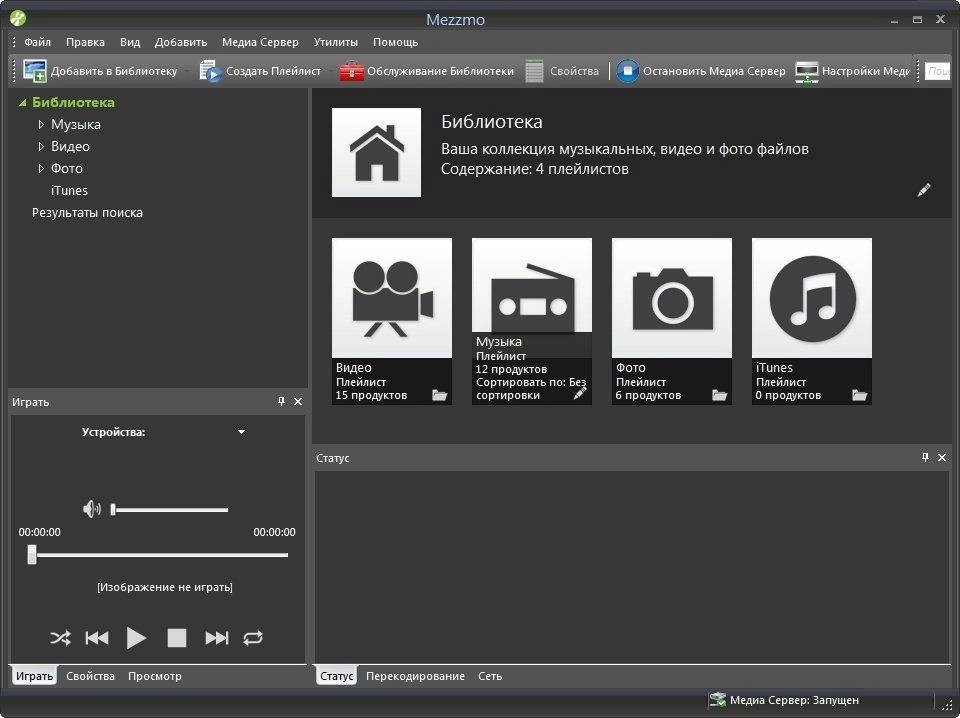Open Media Server settings (Настройки Меди…) monitor icon

tap(806, 72)
